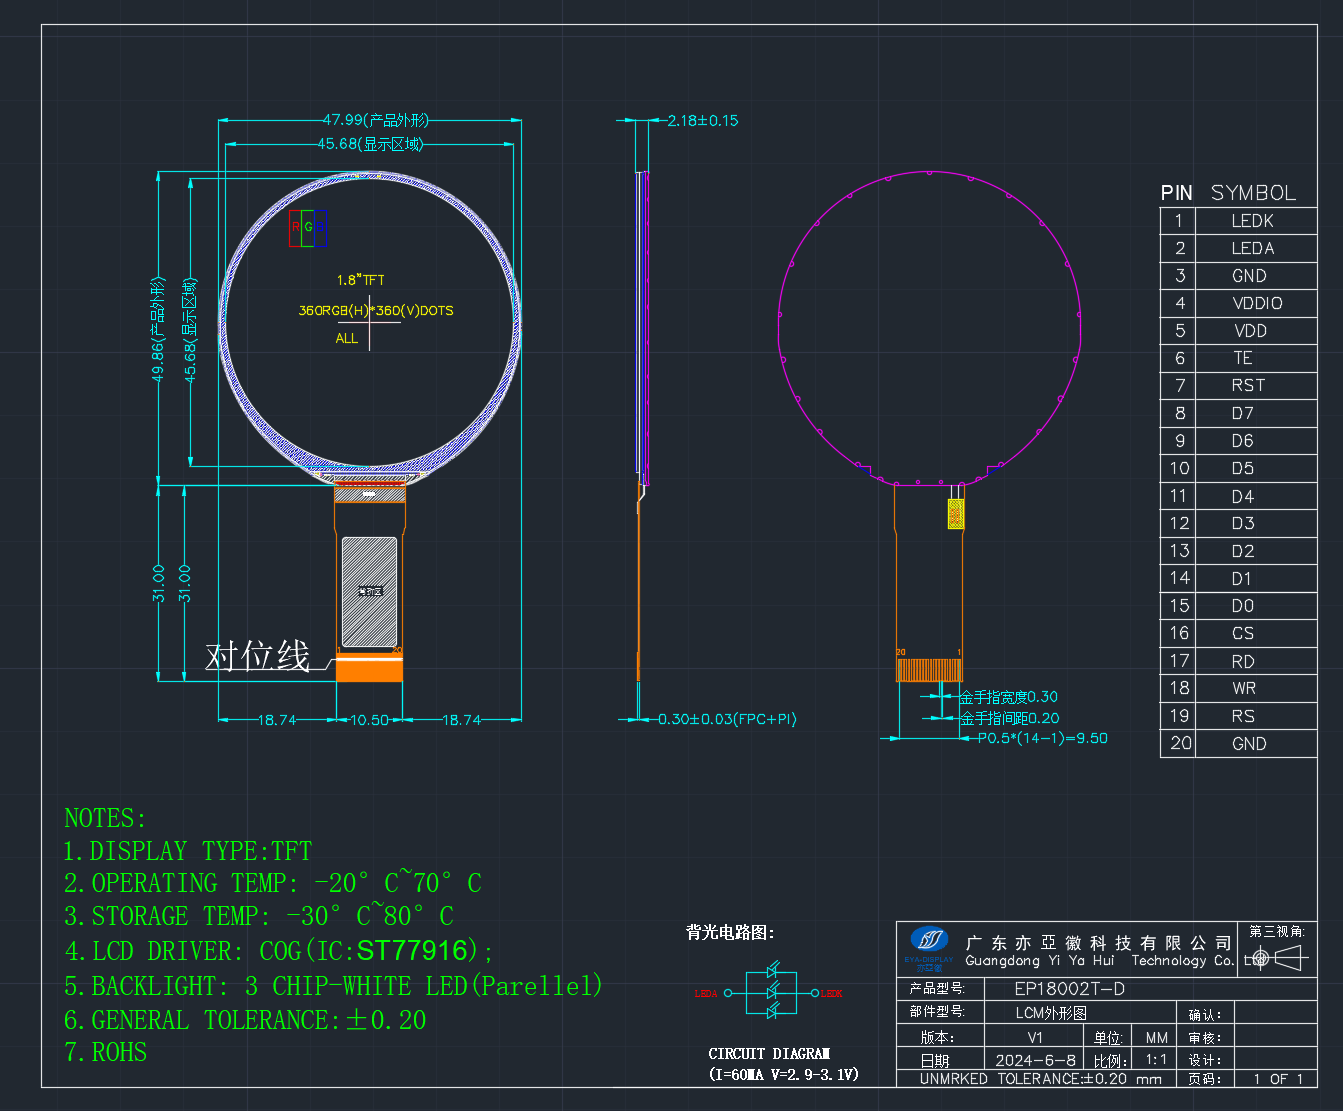Select the yellow hatched component on rear FPC
1343x1111 pixels.
tap(956, 513)
